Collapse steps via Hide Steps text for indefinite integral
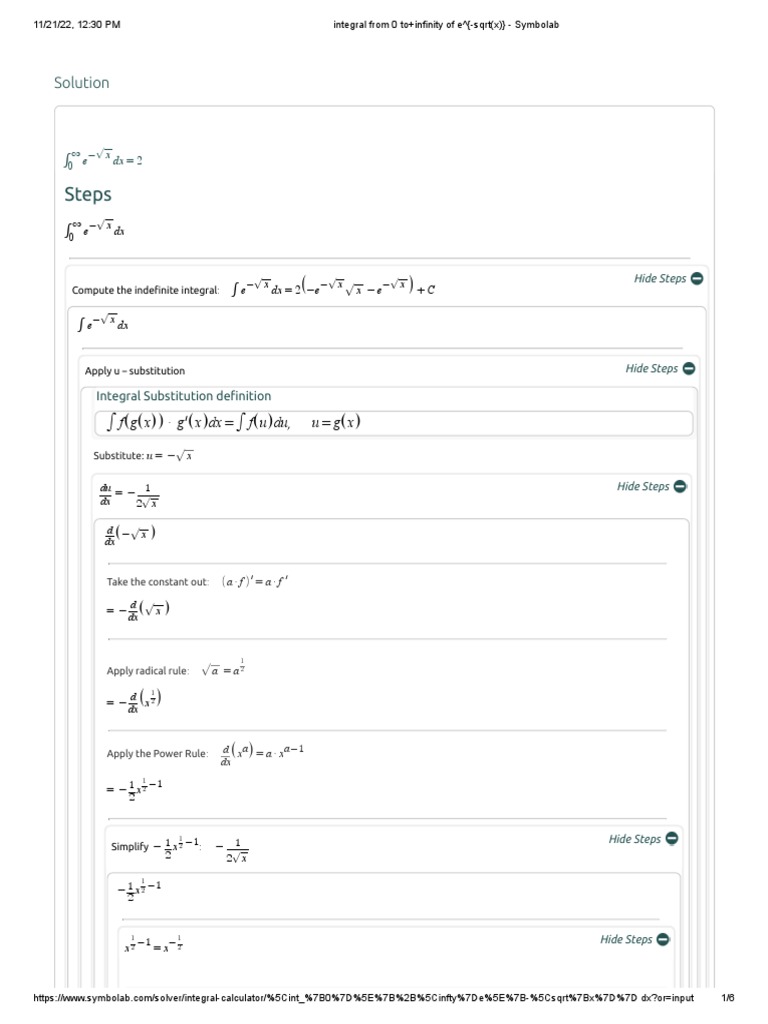This screenshot has height=1024, width=768. [660, 279]
